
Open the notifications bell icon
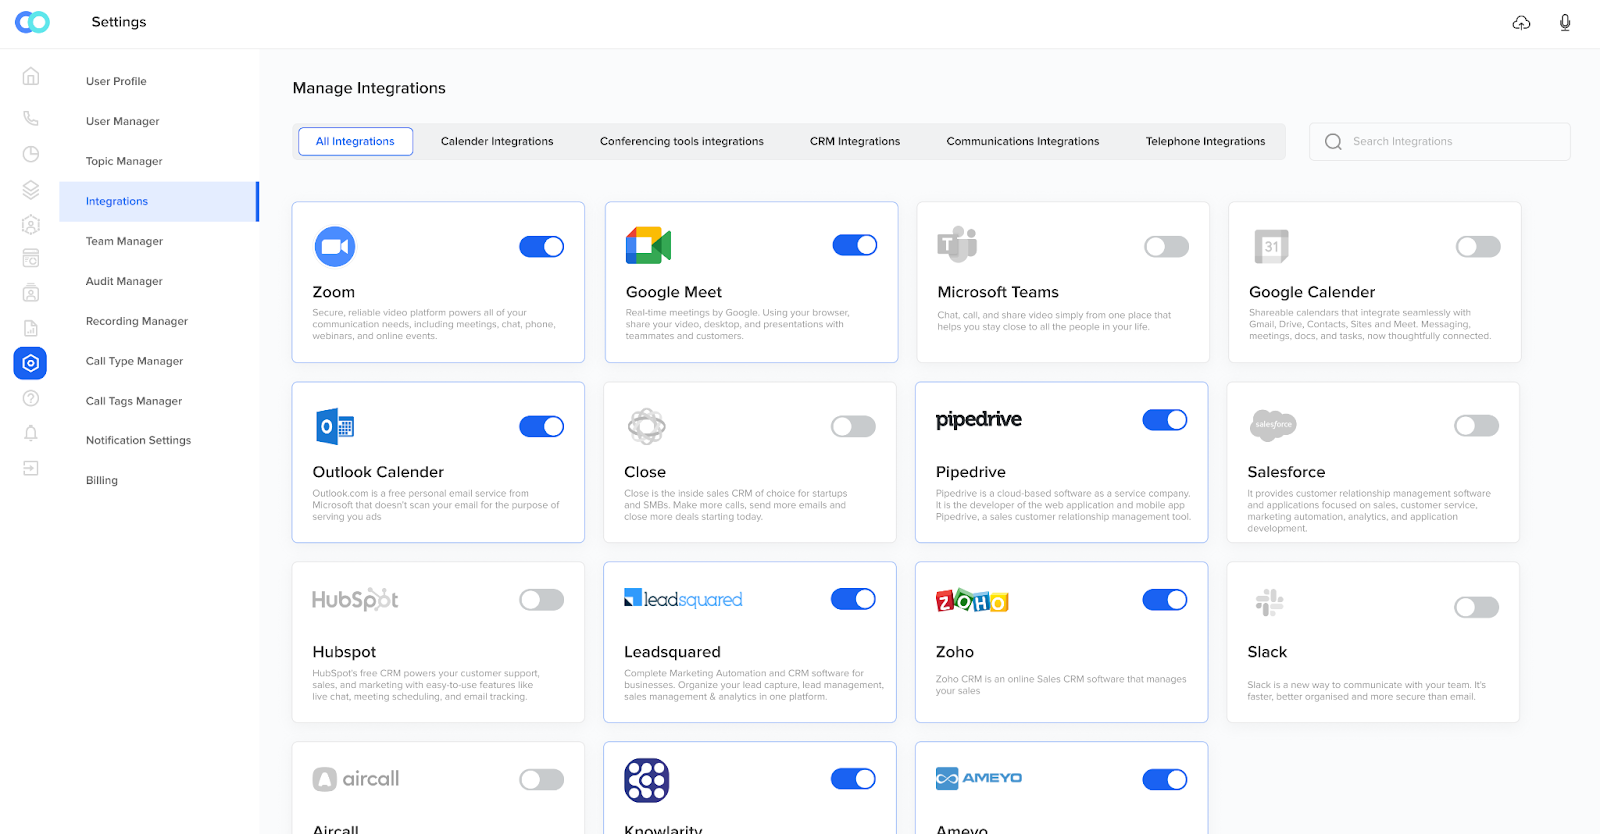tap(31, 433)
